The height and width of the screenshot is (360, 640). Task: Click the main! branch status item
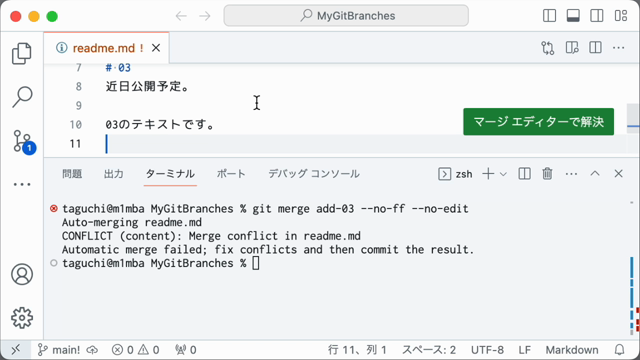(x=59, y=350)
